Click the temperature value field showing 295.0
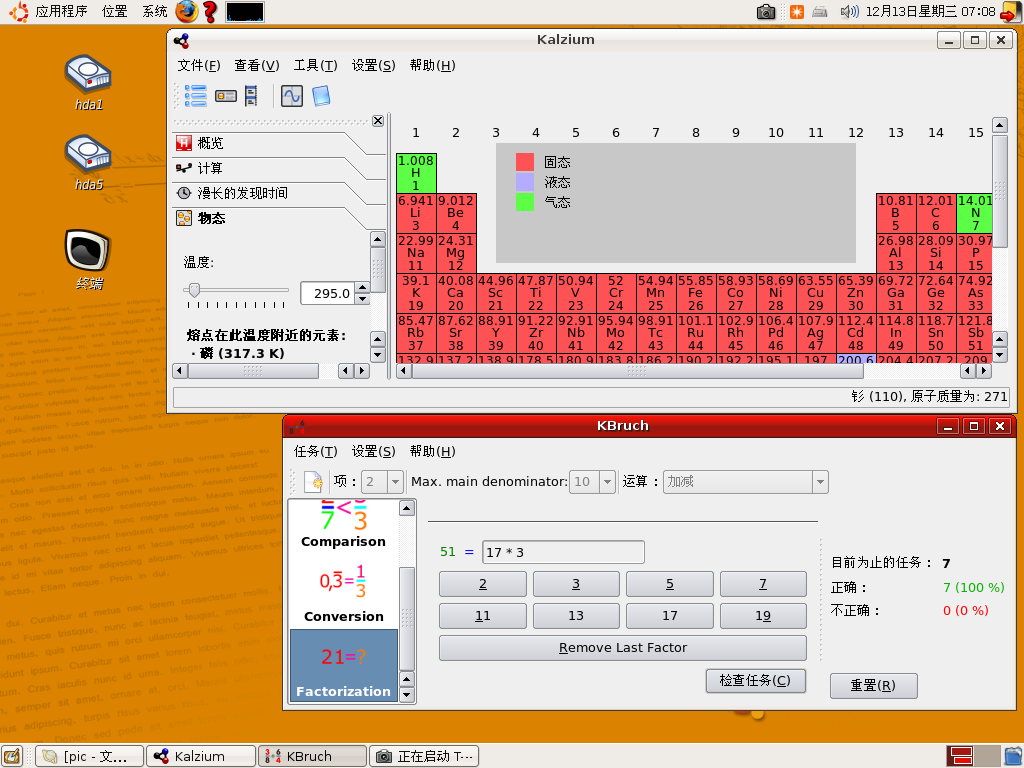Viewport: 1024px width, 768px height. (328, 293)
